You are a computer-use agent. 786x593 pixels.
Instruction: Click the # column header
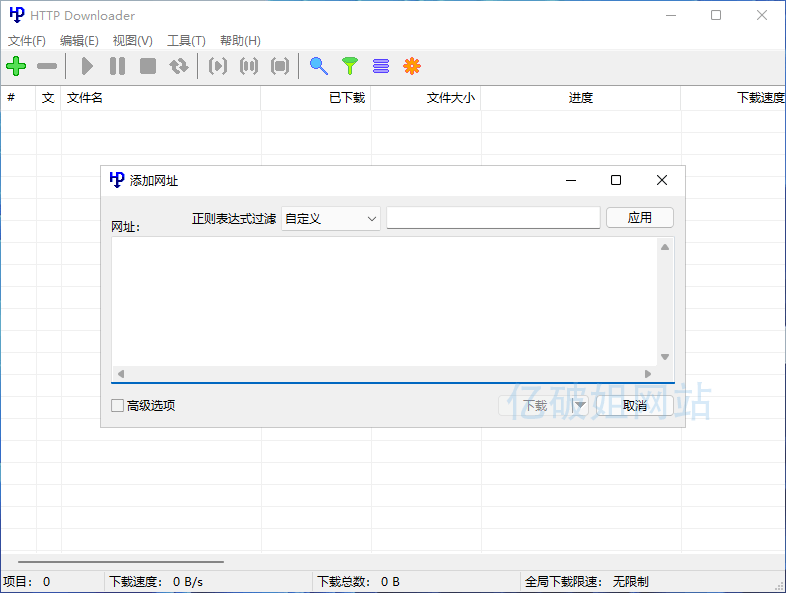pyautogui.click(x=18, y=98)
